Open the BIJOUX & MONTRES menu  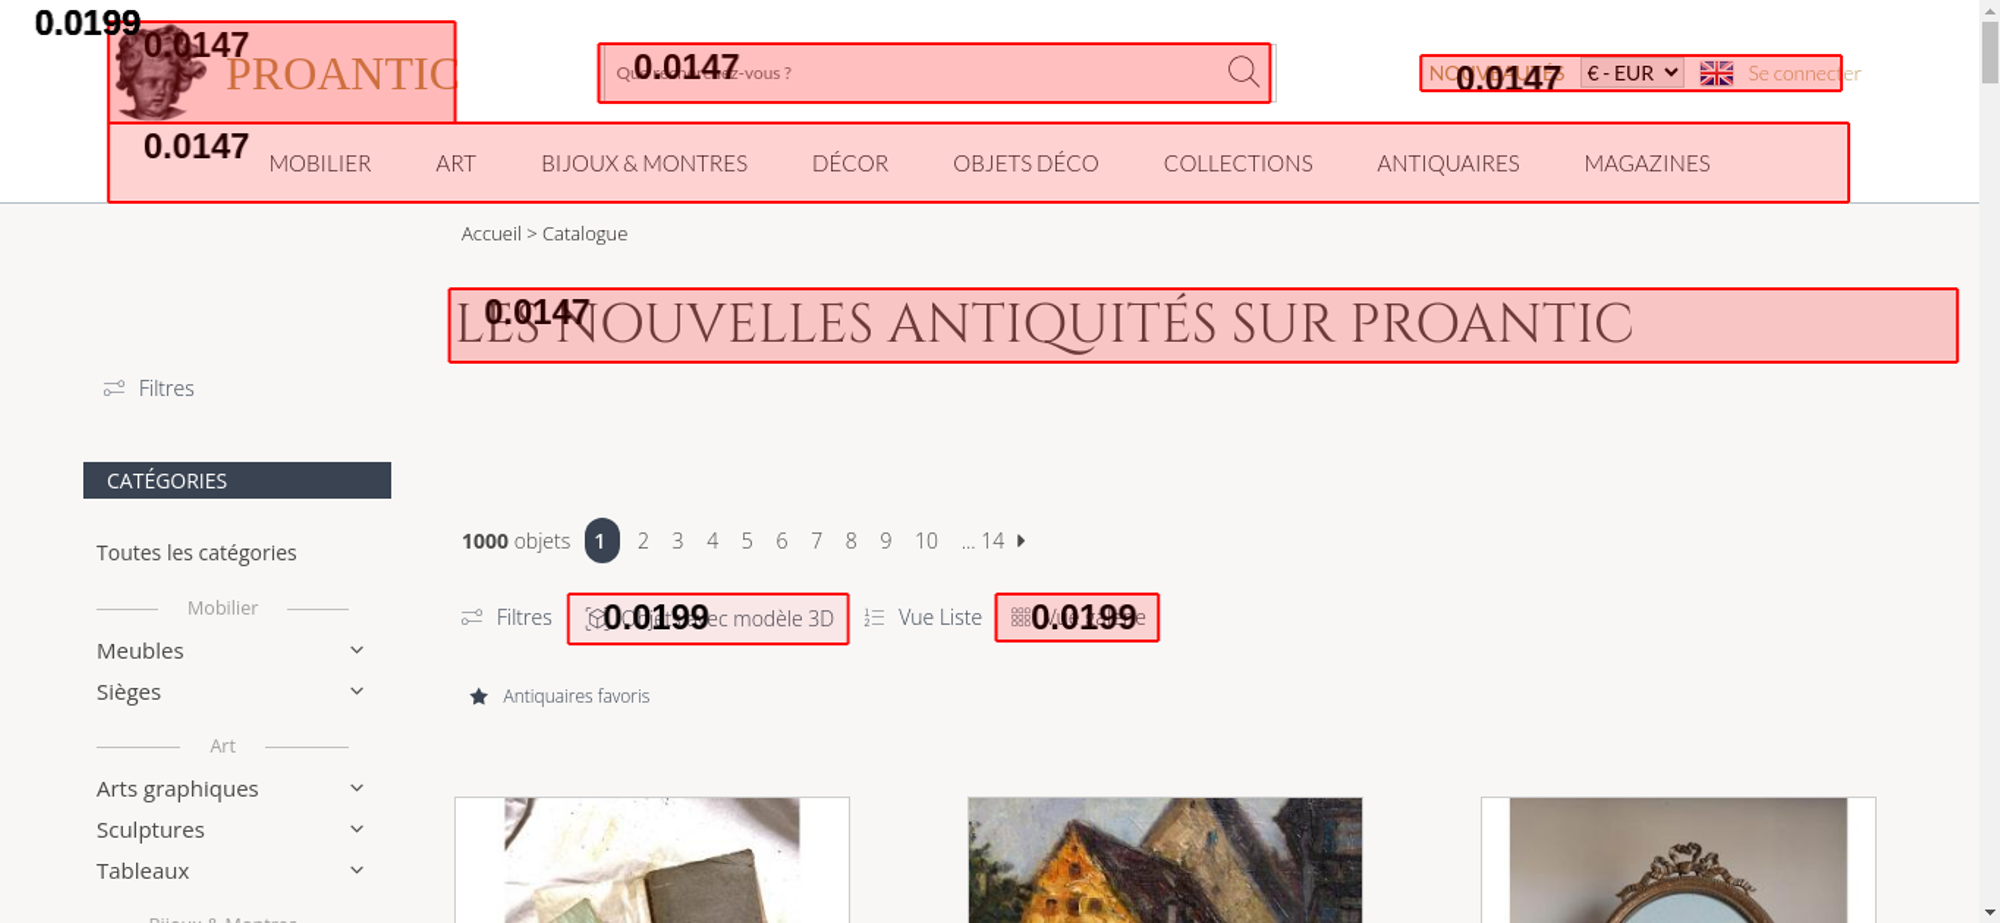644,163
